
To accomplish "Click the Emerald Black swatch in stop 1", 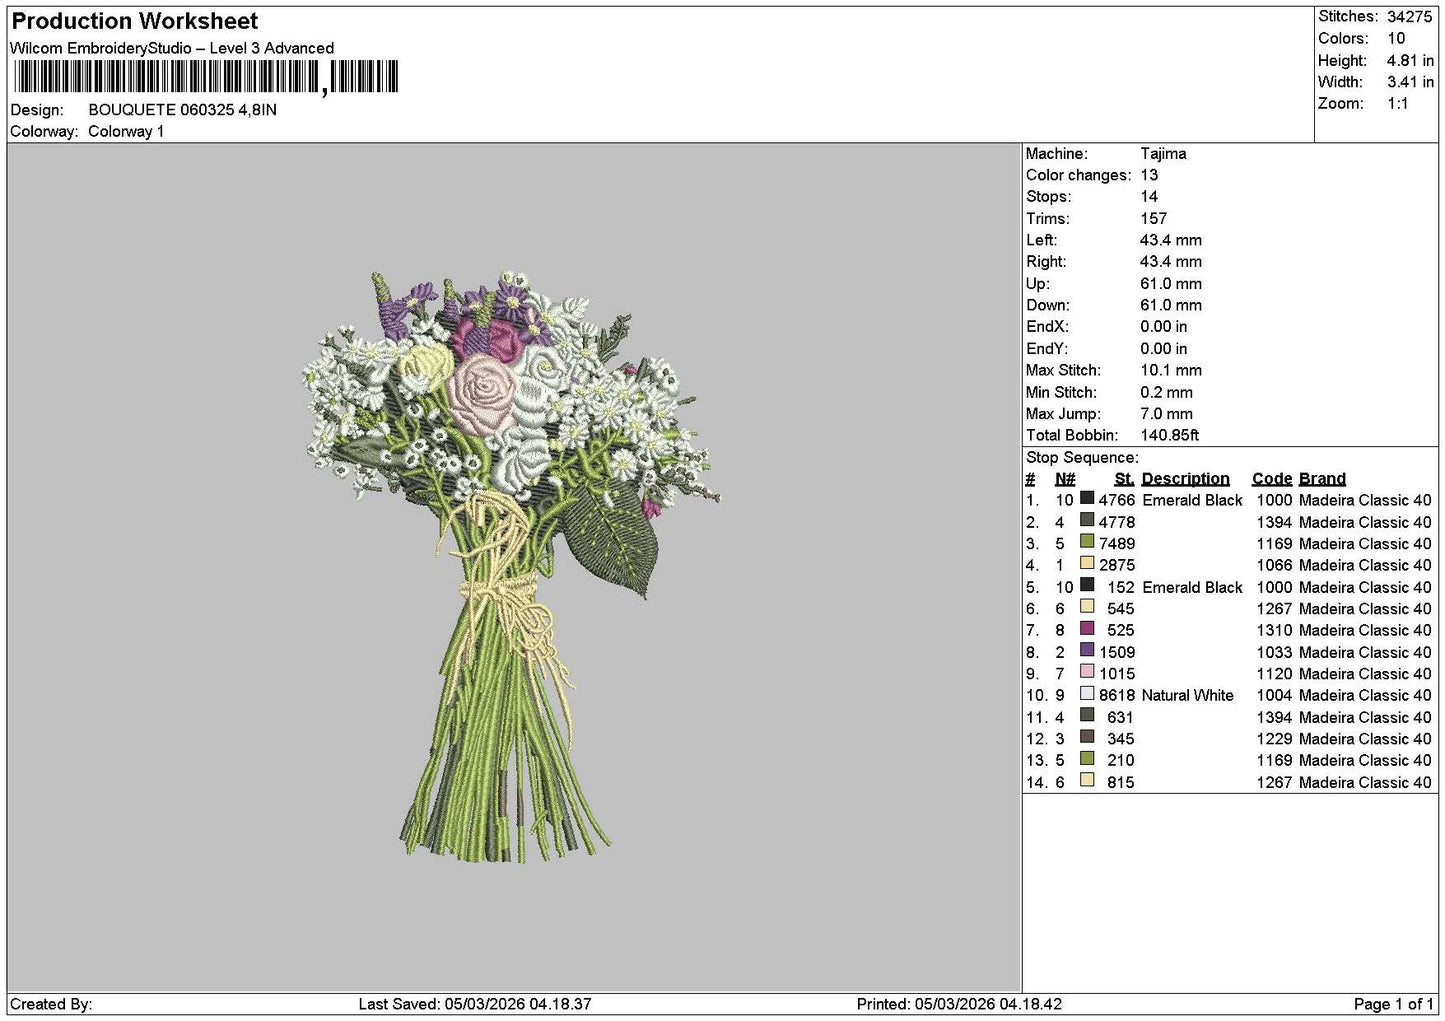I will [x=1087, y=498].
